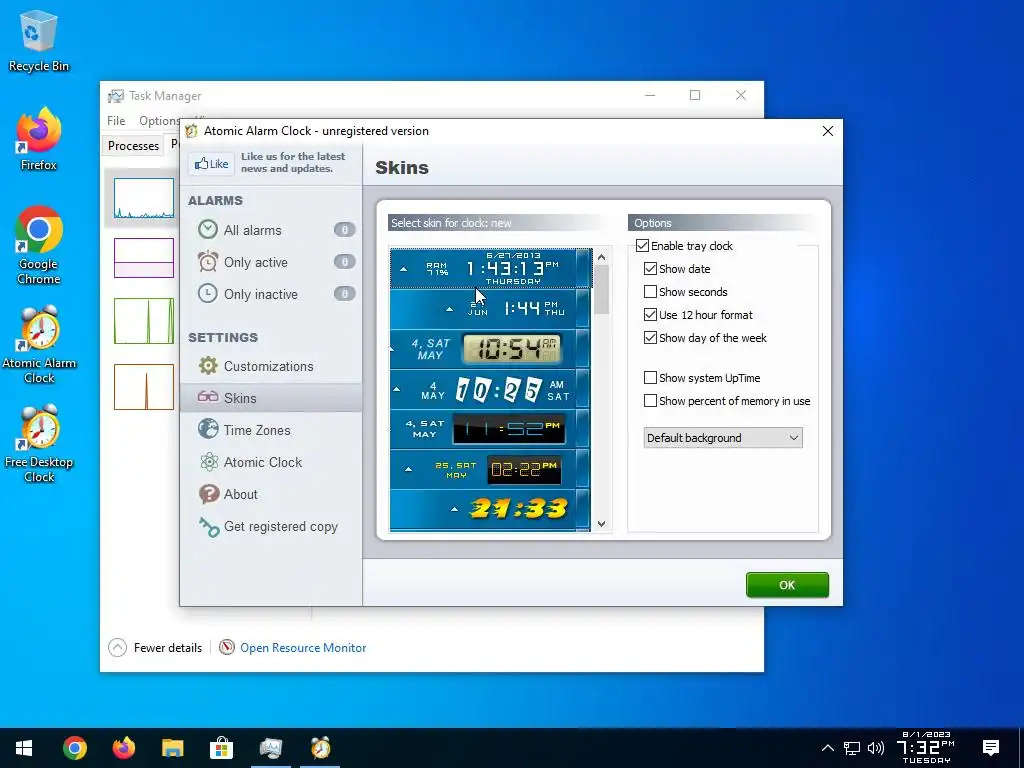Open Free Desktop Clock desktop shortcut
This screenshot has width=1024, height=768.
pyautogui.click(x=39, y=444)
